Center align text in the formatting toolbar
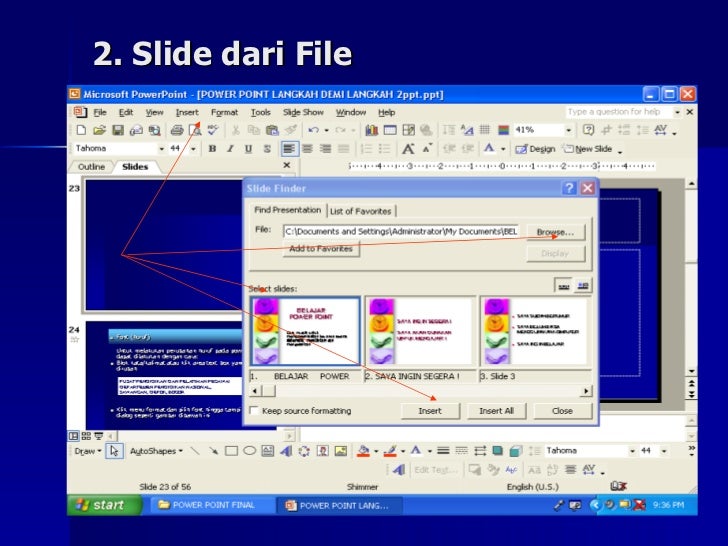The width and height of the screenshot is (728, 546). click(307, 149)
